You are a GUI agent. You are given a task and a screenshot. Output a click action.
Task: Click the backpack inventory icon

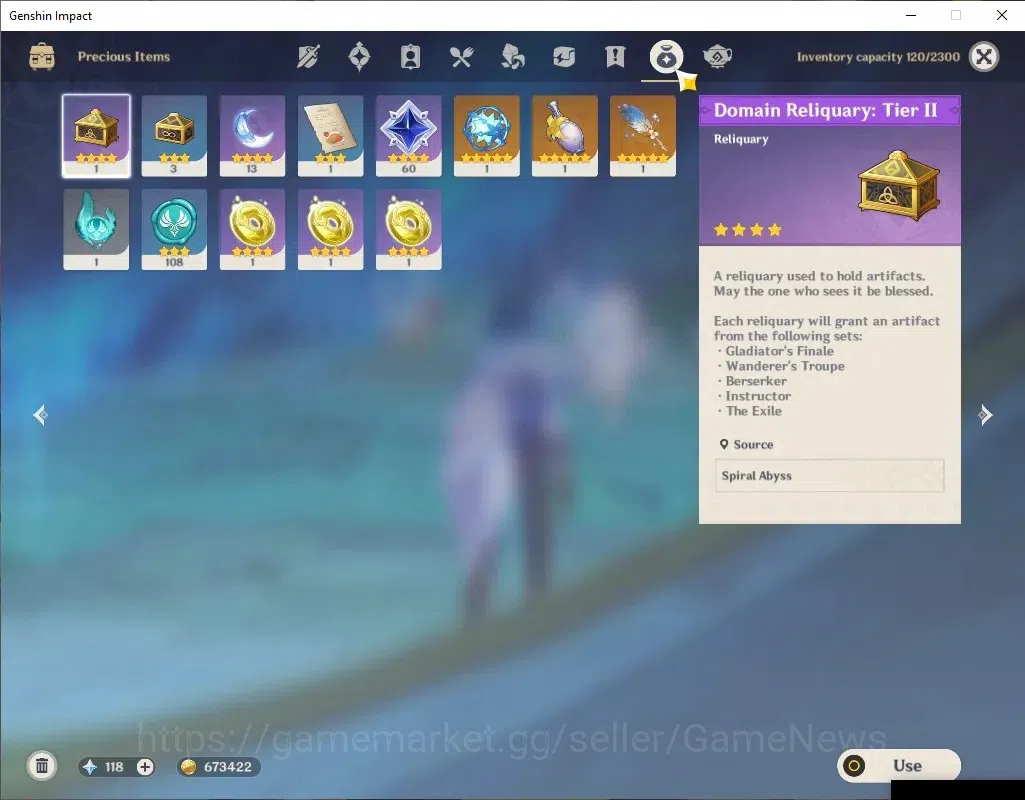click(x=42, y=57)
